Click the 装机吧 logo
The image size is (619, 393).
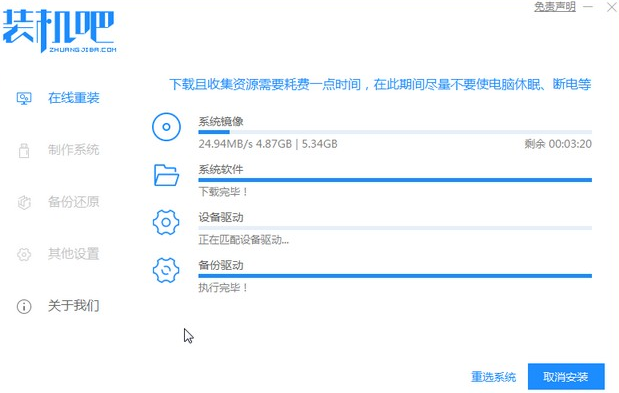[x=59, y=30]
